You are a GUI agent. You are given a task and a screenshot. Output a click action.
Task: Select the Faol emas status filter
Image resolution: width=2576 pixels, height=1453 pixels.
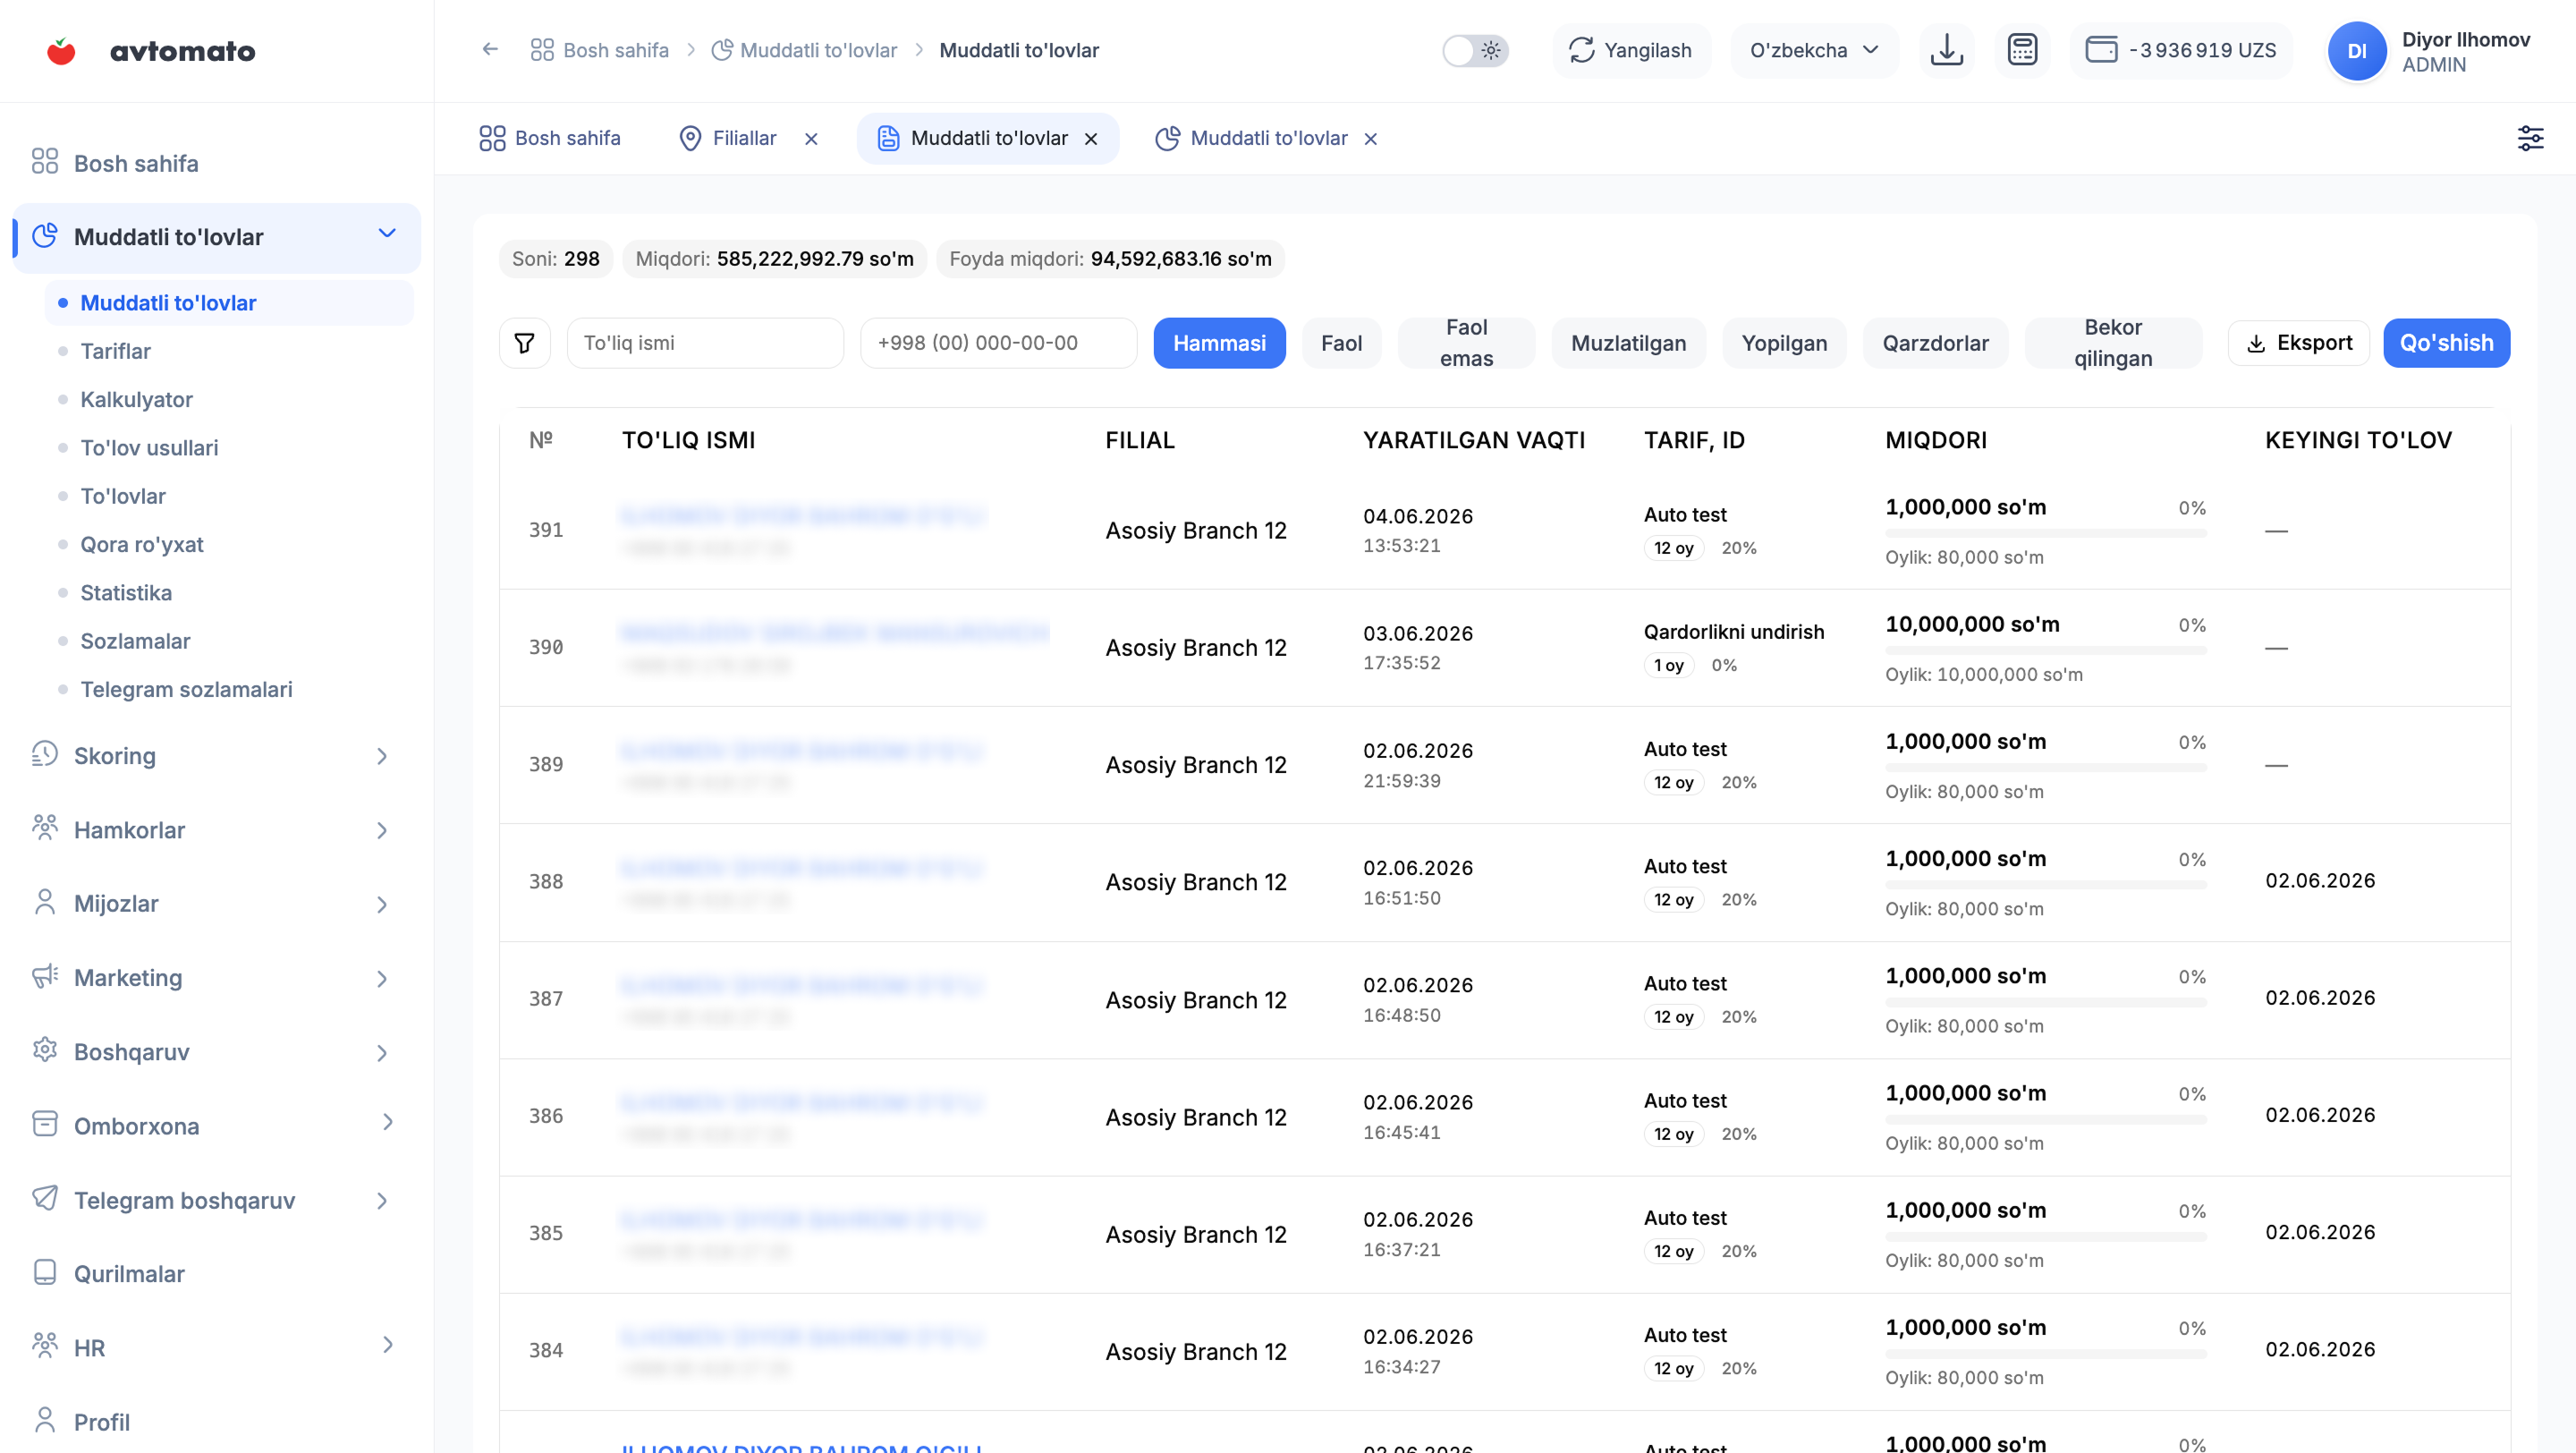1466,343
